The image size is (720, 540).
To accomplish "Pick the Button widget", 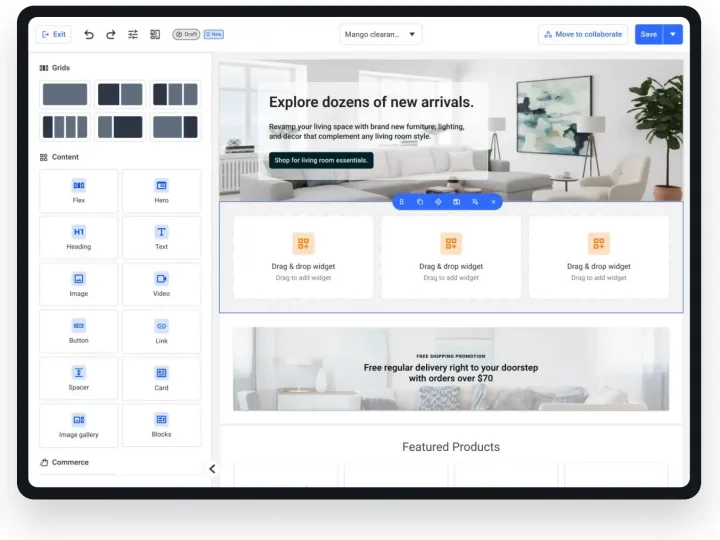I will [79, 332].
